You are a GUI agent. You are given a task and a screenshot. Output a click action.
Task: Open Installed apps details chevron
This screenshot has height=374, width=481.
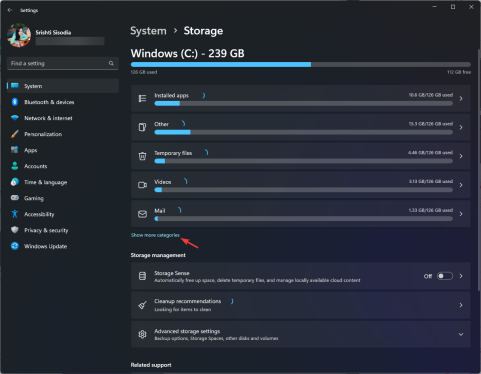point(461,99)
